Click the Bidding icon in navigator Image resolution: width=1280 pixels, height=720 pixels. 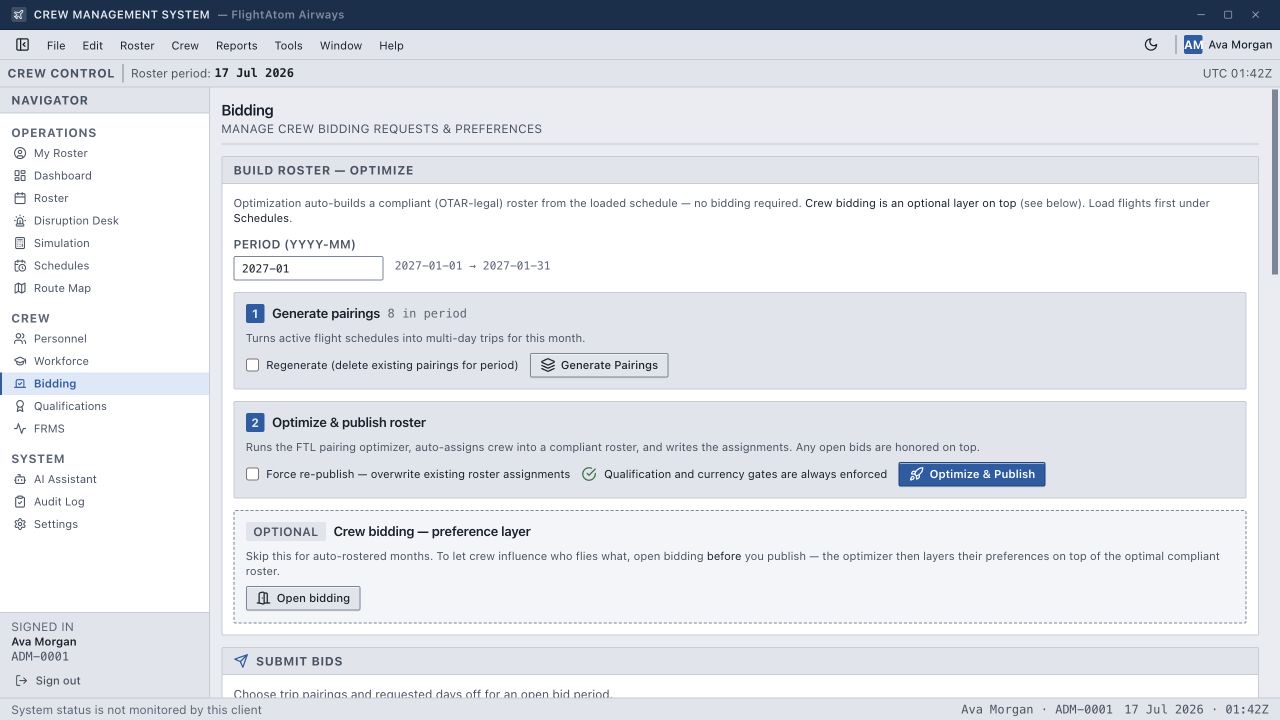point(20,384)
